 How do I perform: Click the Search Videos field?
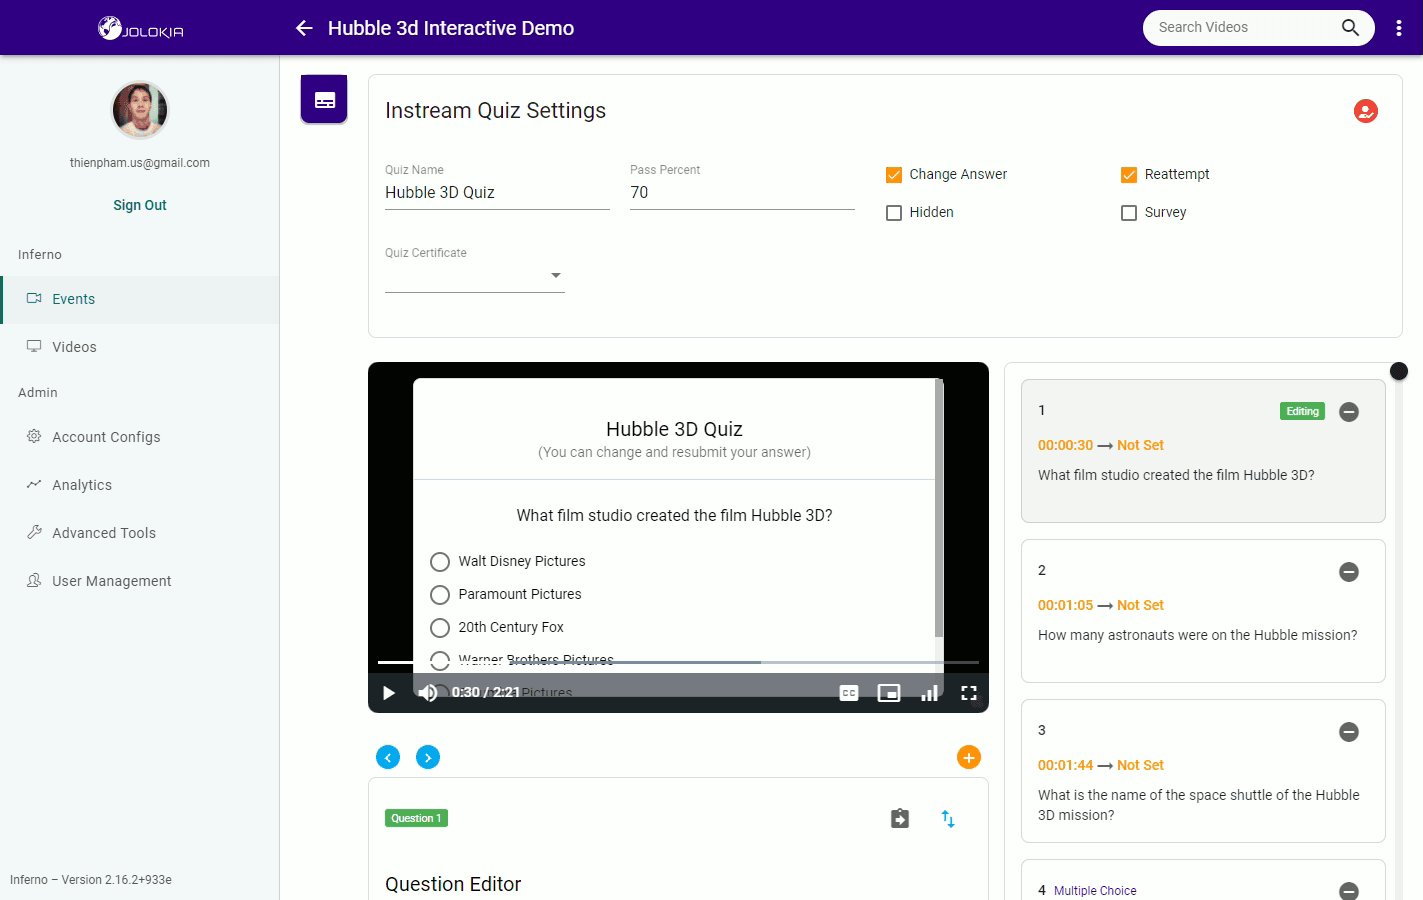click(1245, 28)
